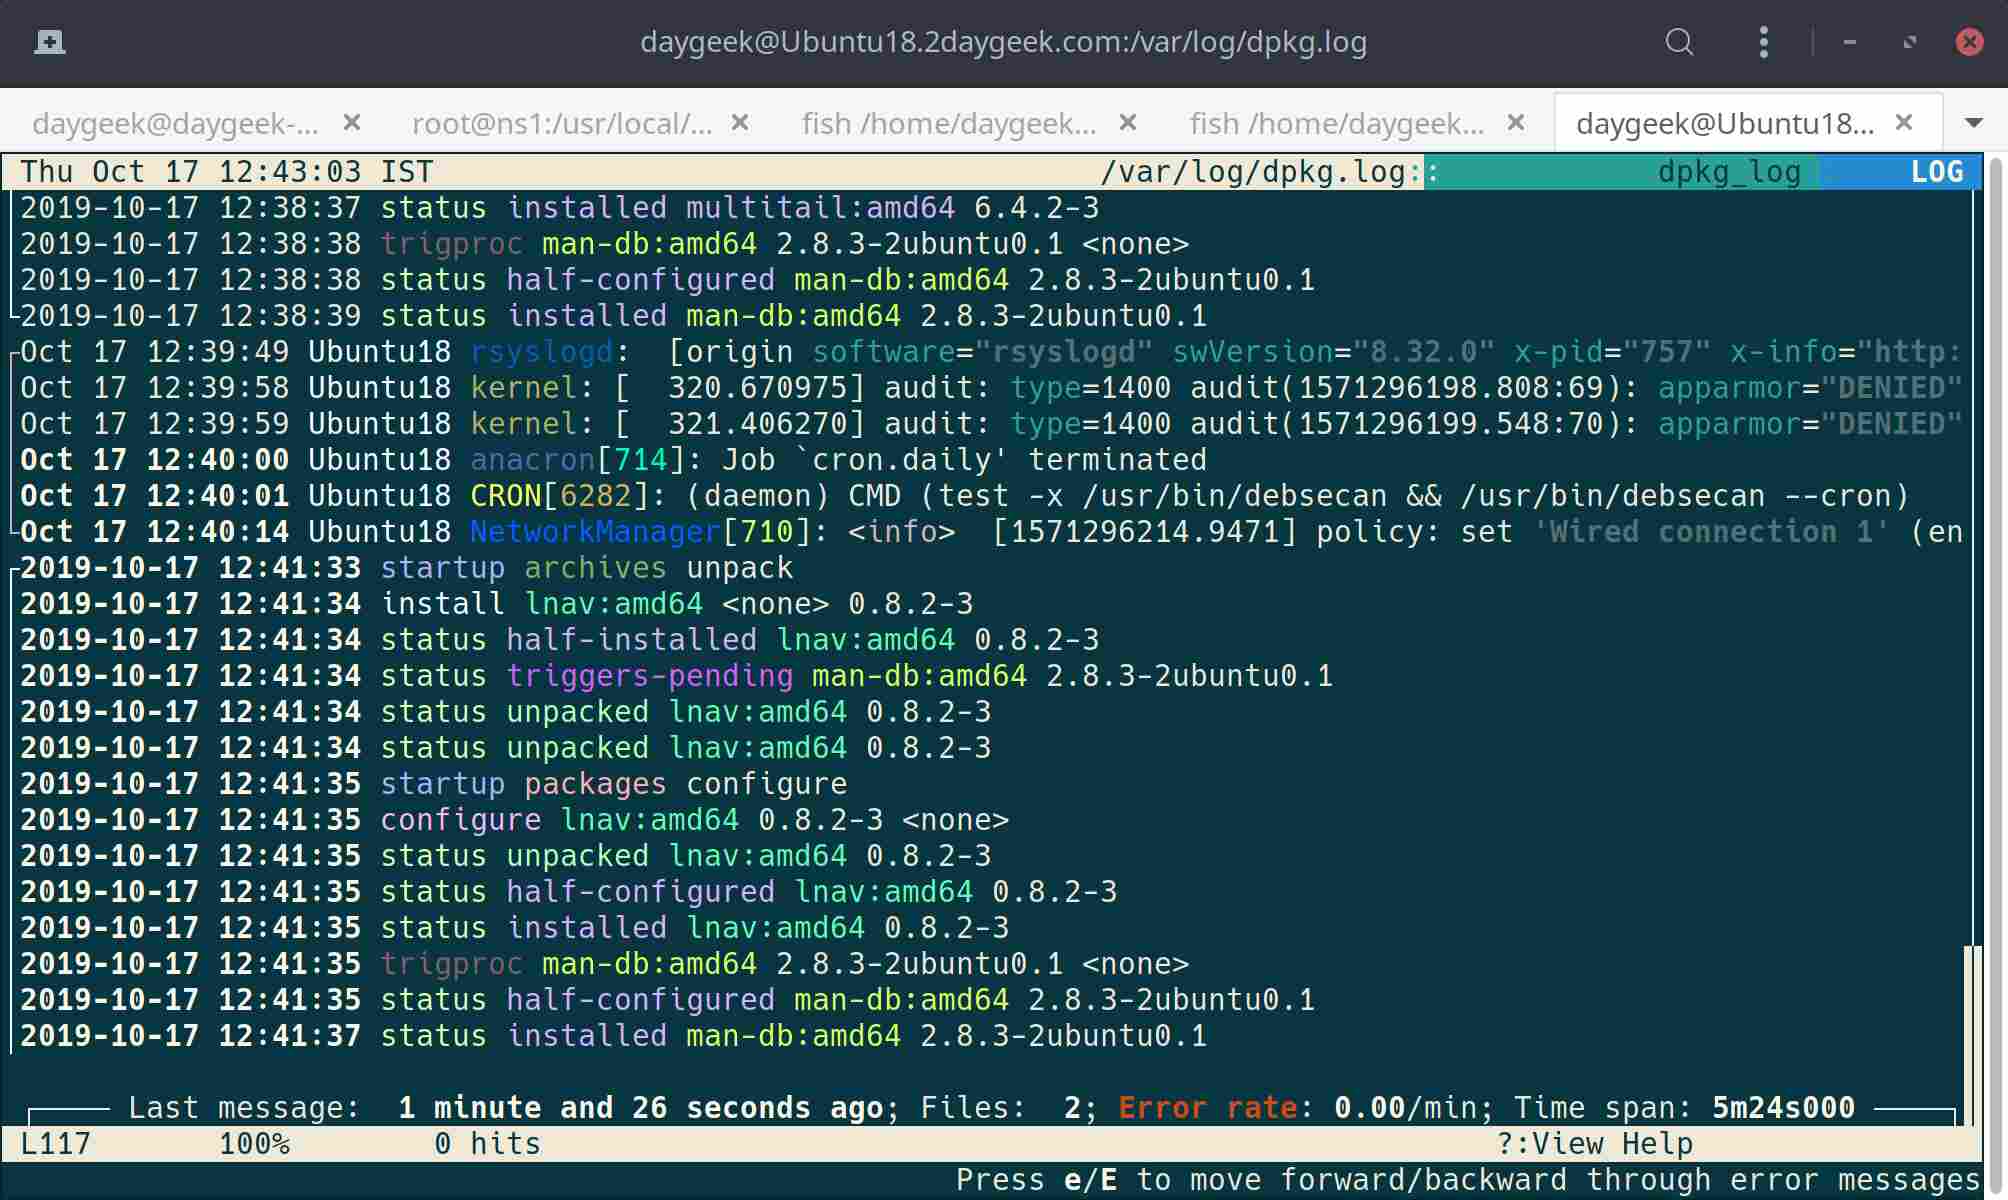Expand the tab list dropdown arrow
The width and height of the screenshot is (2008, 1200).
click(x=1973, y=122)
